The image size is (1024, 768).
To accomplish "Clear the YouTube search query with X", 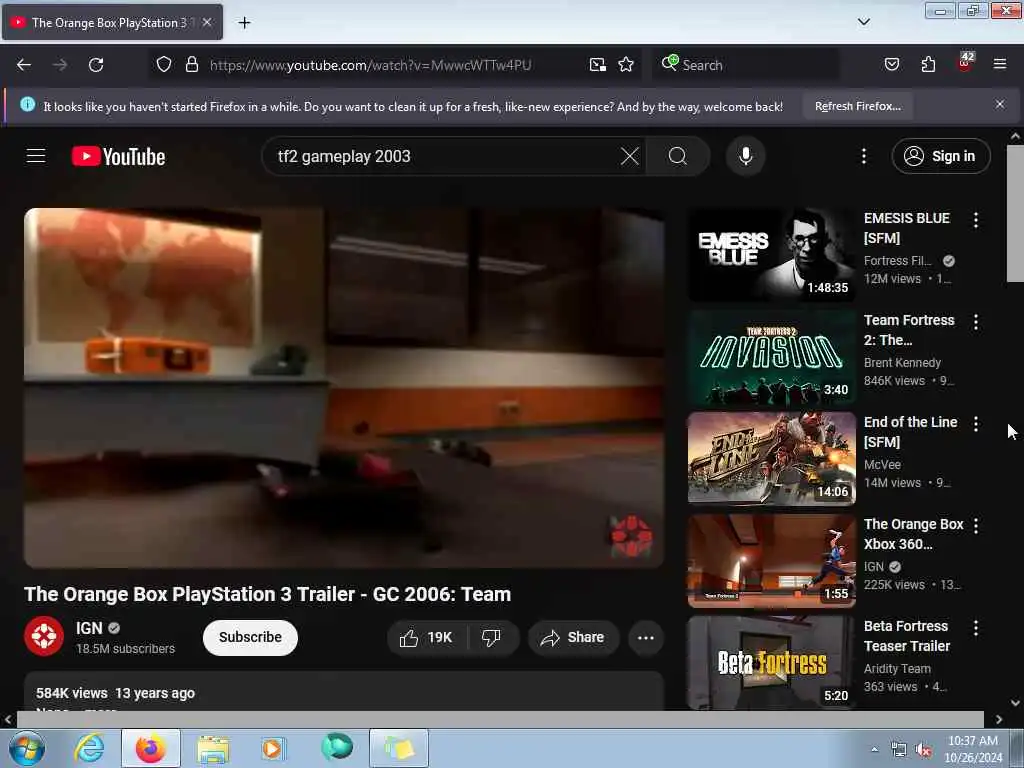I will click(630, 156).
